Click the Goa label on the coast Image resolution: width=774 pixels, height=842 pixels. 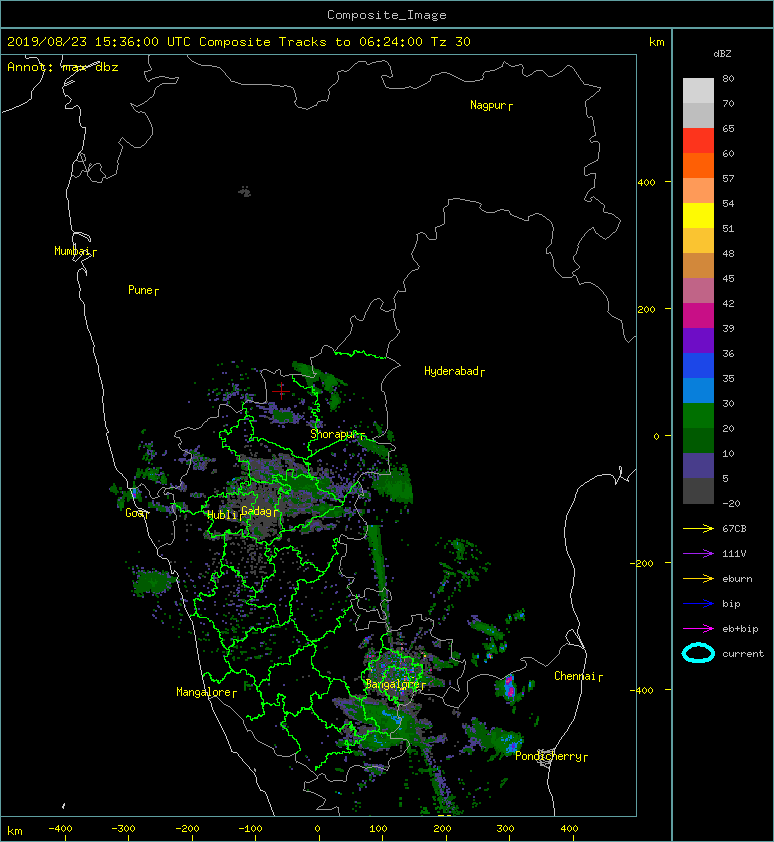137,513
